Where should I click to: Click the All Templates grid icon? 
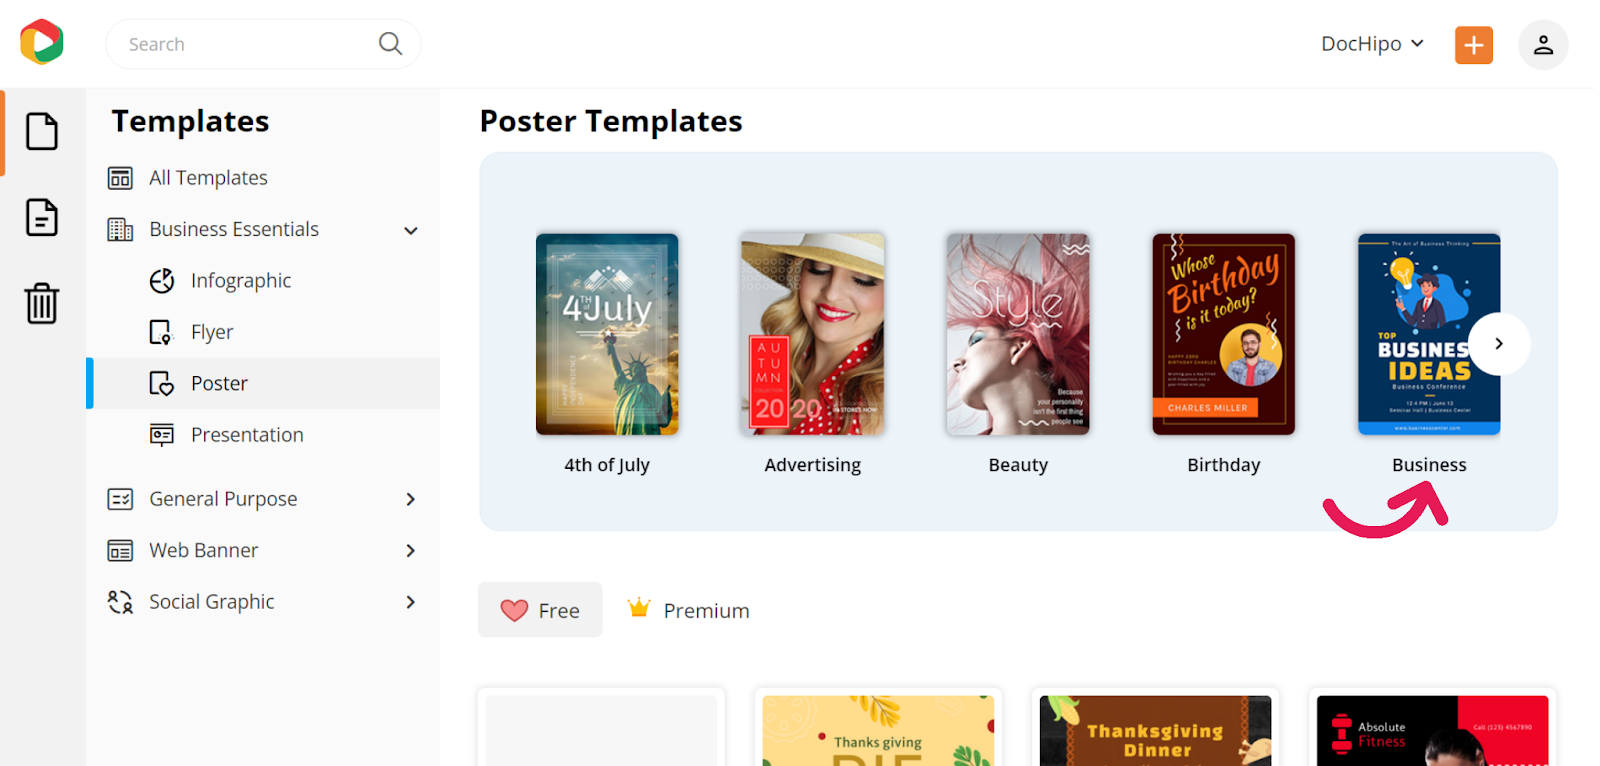pos(120,178)
